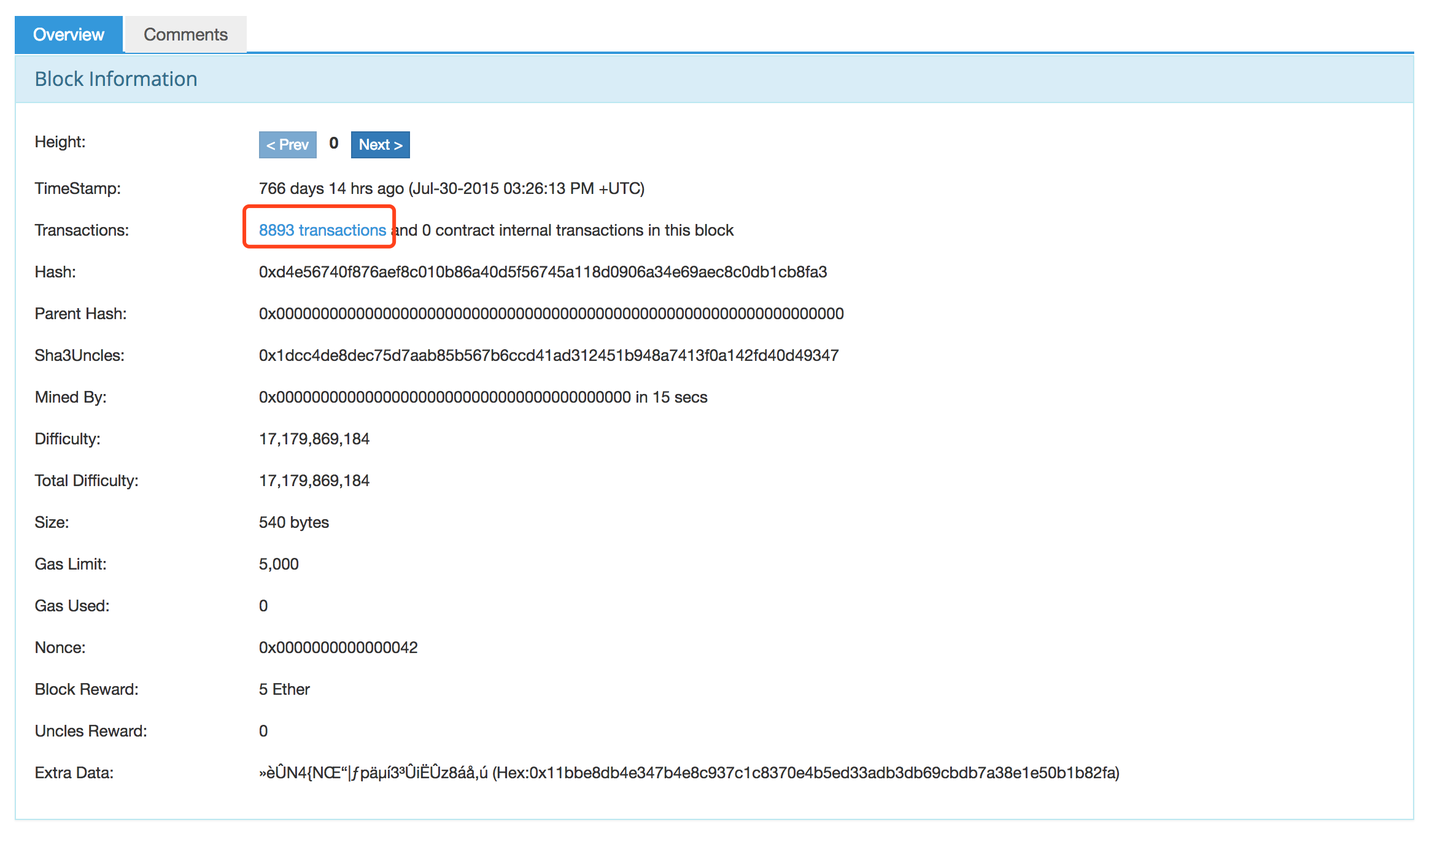Select the Sha3Uncles value 0x1dcc4de8dec7...
This screenshot has width=1440, height=847.
click(x=549, y=356)
